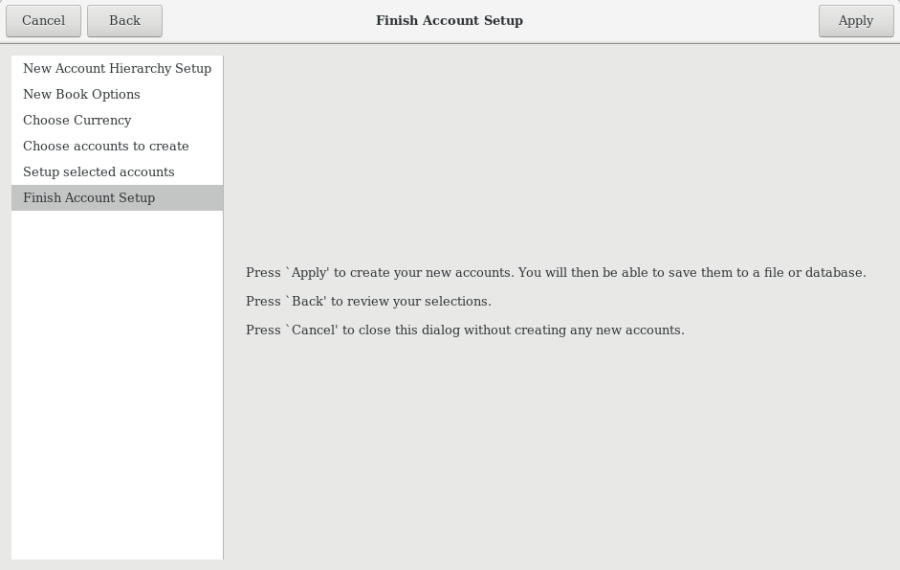Viewport: 900px width, 570px height.
Task: Highlight Finish Account Setup in the sidebar
Action: point(89,198)
